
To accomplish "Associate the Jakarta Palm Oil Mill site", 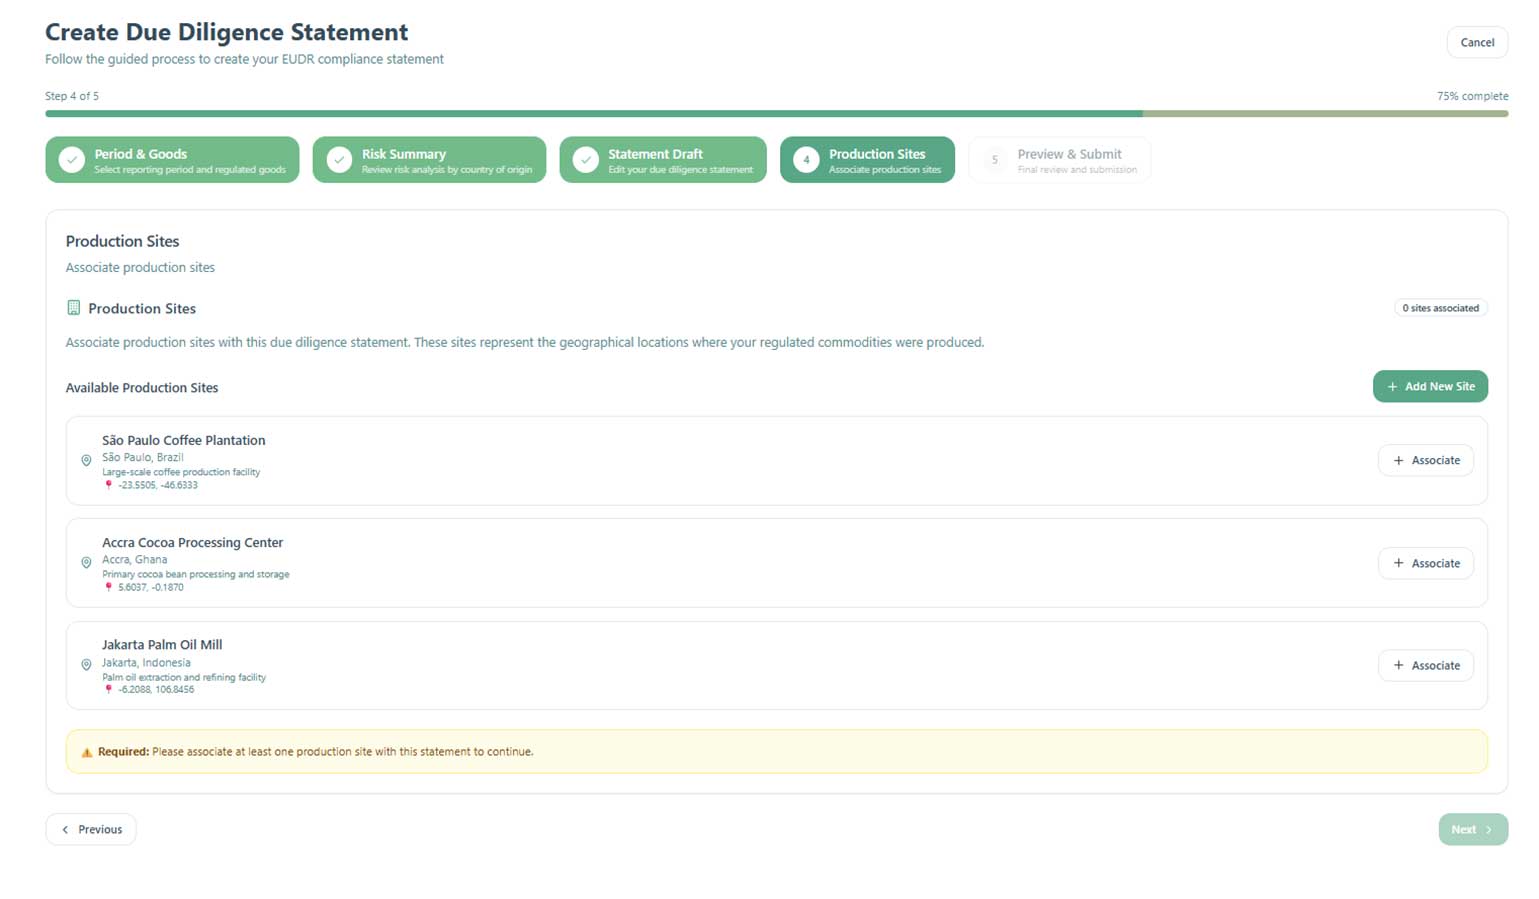I will [x=1425, y=665].
